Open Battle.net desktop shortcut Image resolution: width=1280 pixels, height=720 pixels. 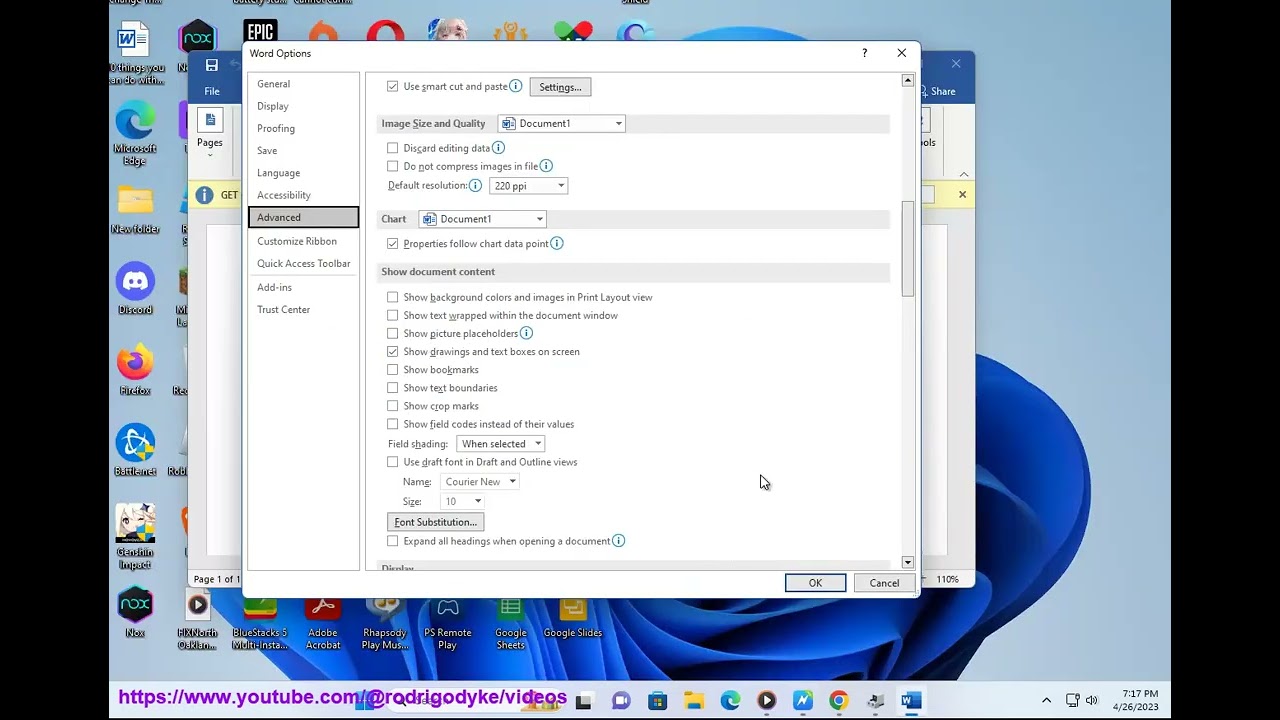pos(135,450)
